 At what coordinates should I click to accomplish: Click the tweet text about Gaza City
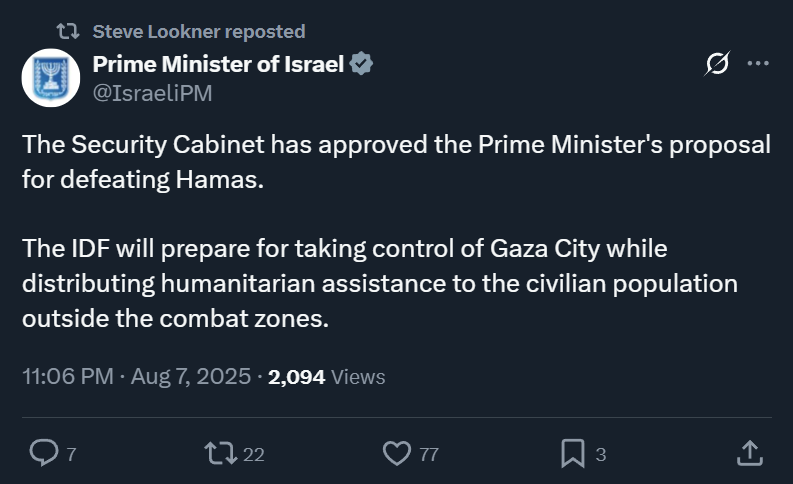380,283
